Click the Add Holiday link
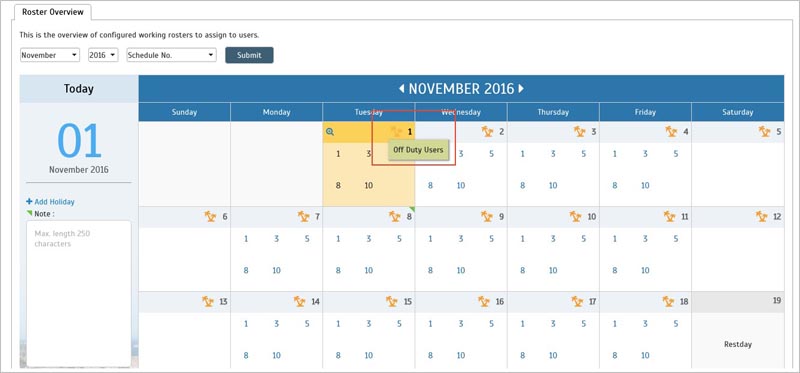 tap(51, 202)
